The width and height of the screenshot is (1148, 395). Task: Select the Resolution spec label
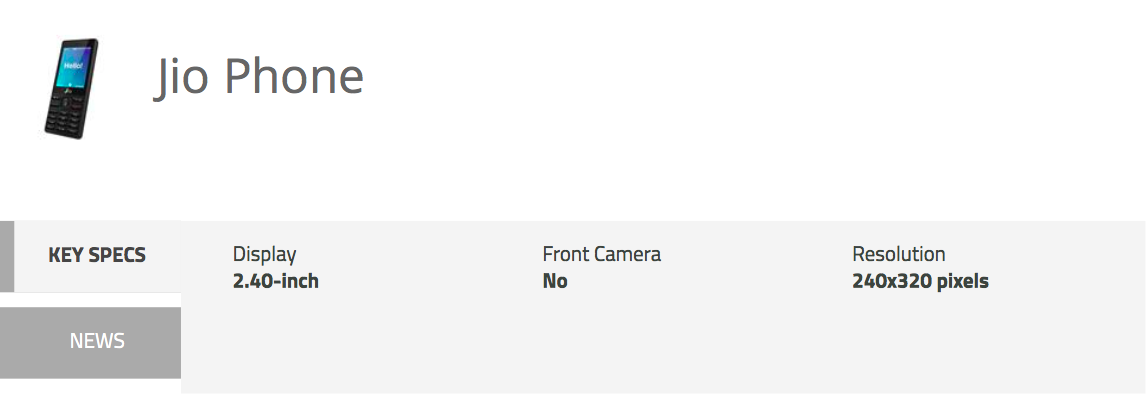click(x=898, y=255)
